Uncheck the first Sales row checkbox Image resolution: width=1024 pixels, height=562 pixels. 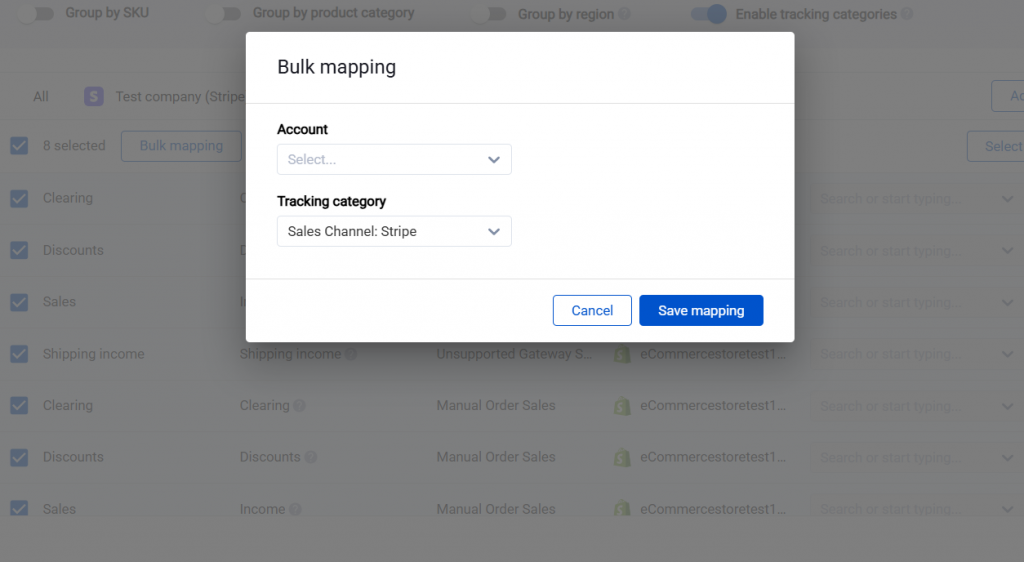19,302
